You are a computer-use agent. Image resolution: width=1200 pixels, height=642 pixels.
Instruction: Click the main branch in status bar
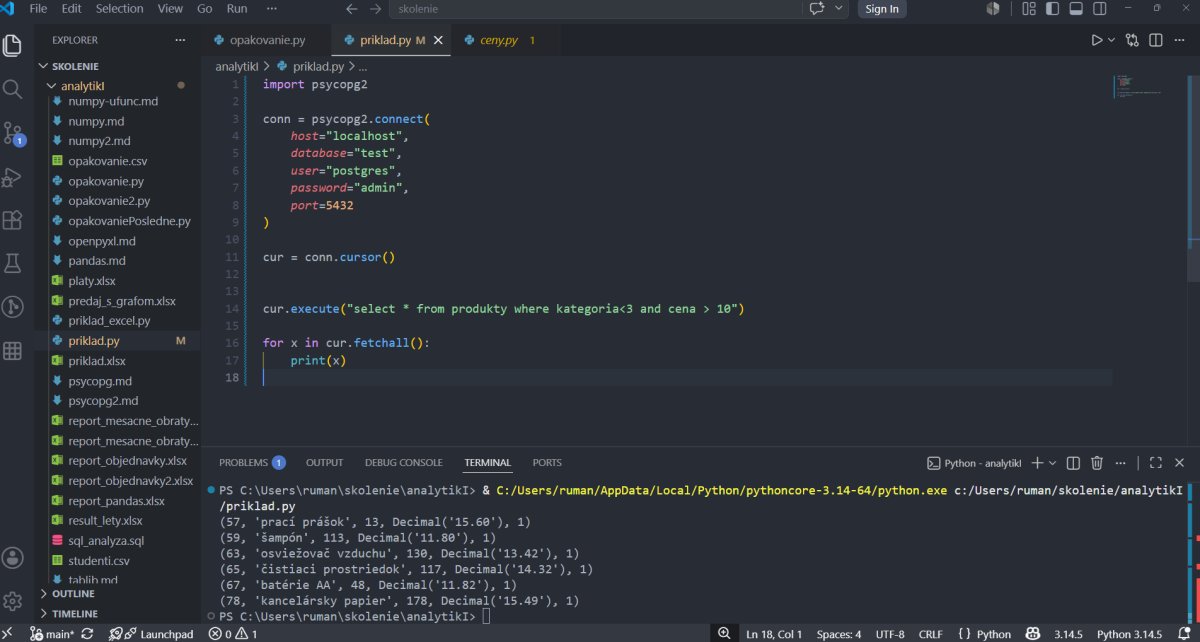52,634
